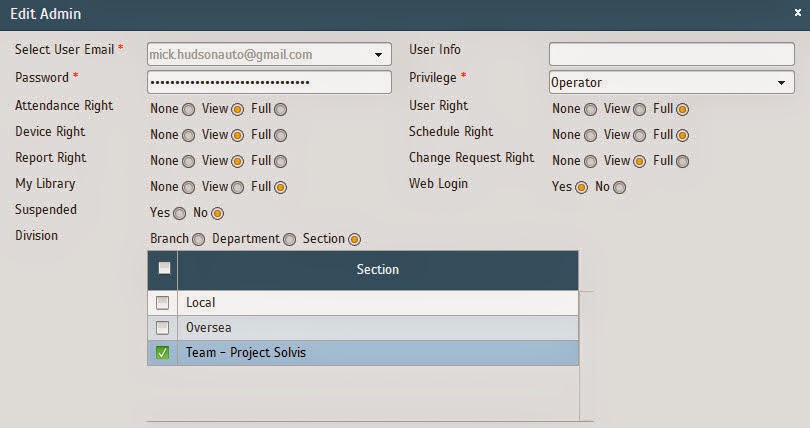Choose View for My Library
810x428 pixels.
(238, 187)
